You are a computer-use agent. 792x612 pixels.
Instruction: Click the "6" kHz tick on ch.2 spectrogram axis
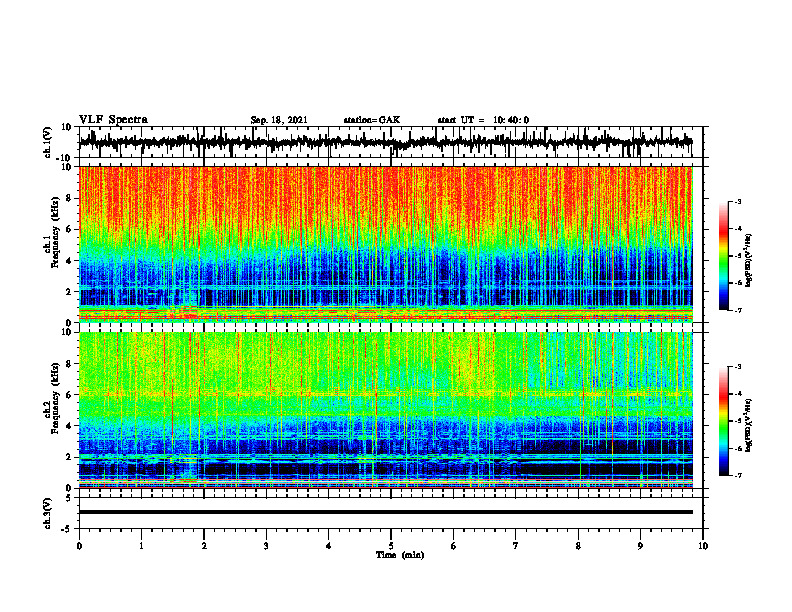click(x=69, y=395)
